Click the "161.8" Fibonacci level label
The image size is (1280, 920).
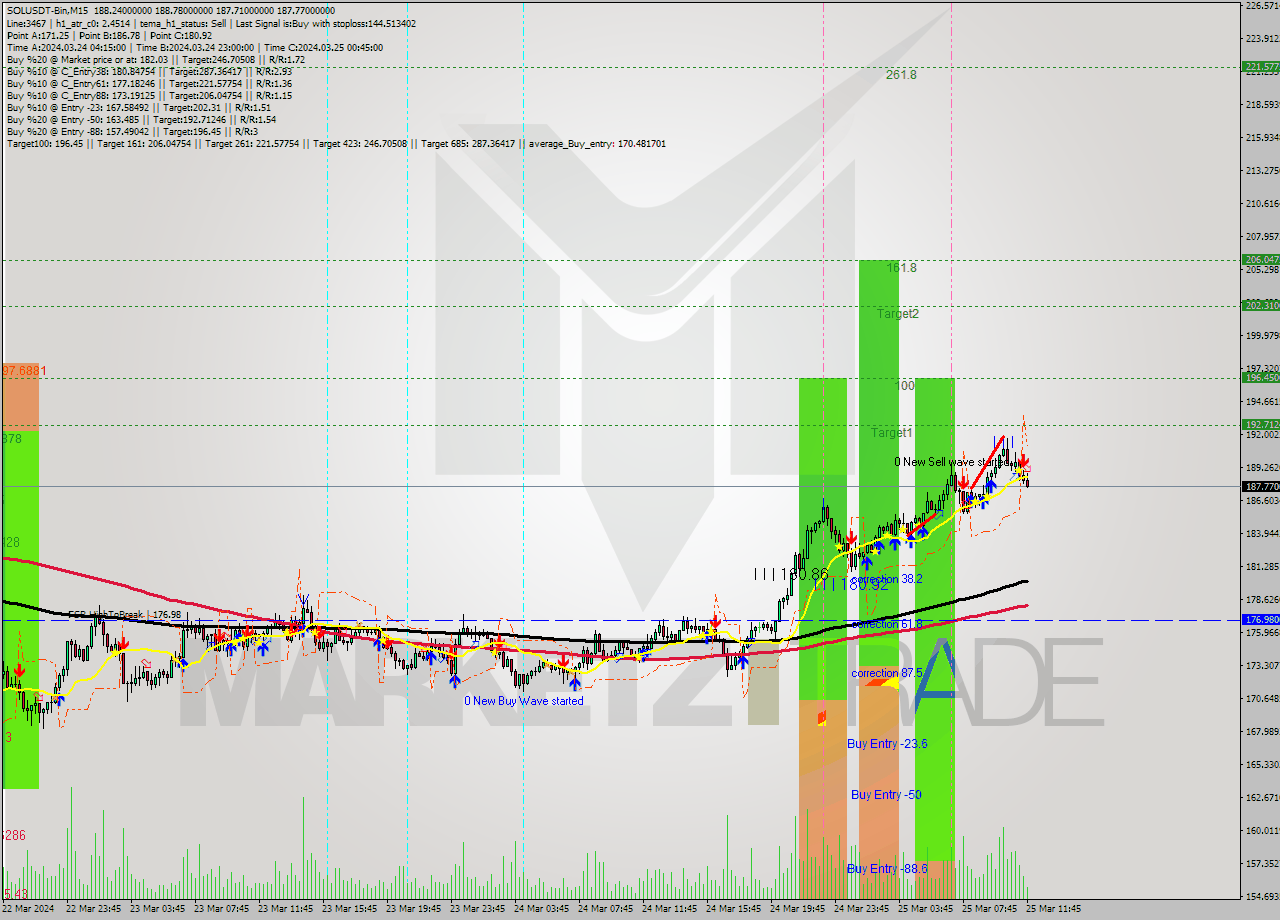pos(901,268)
